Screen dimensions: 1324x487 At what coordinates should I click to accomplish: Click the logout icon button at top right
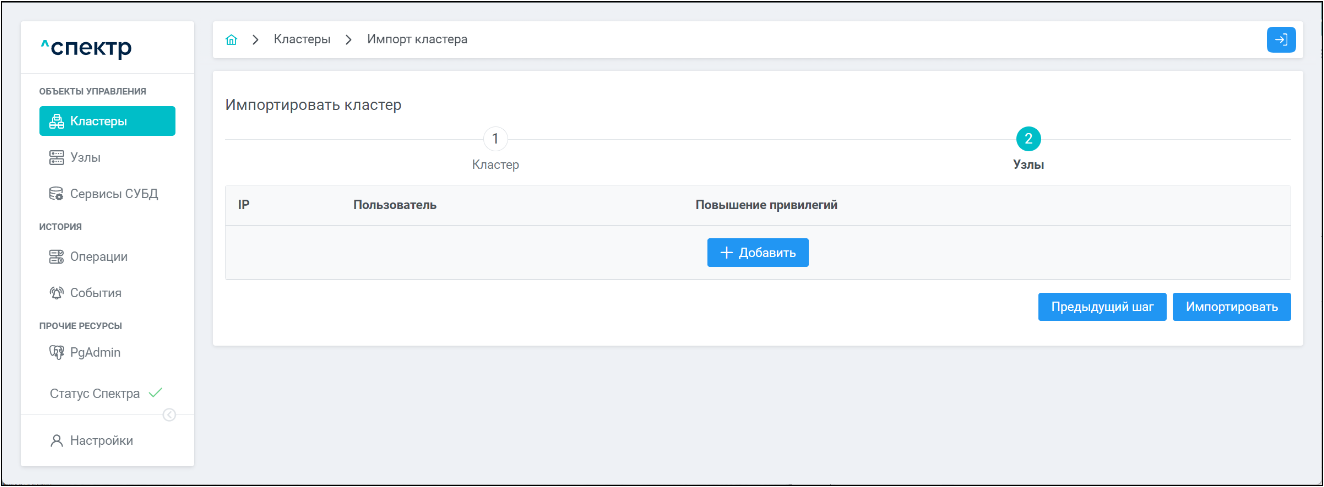pyautogui.click(x=1281, y=40)
